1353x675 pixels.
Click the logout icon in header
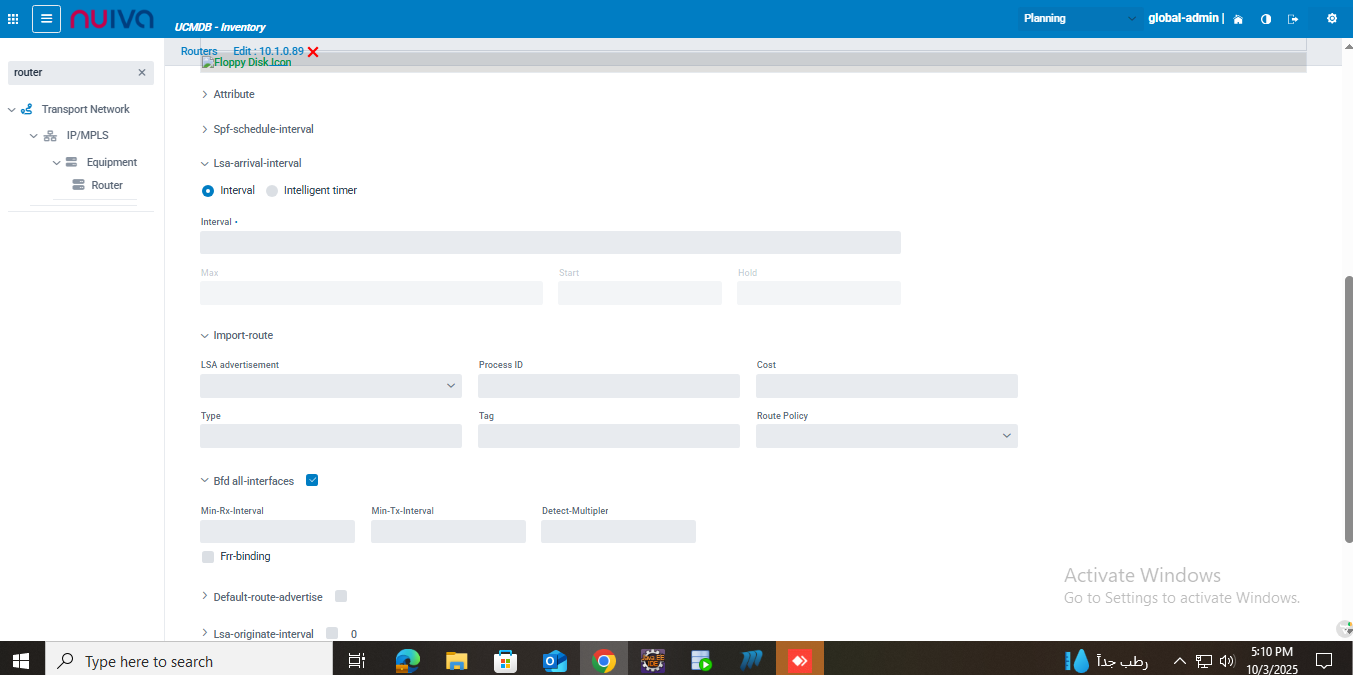pos(1293,19)
